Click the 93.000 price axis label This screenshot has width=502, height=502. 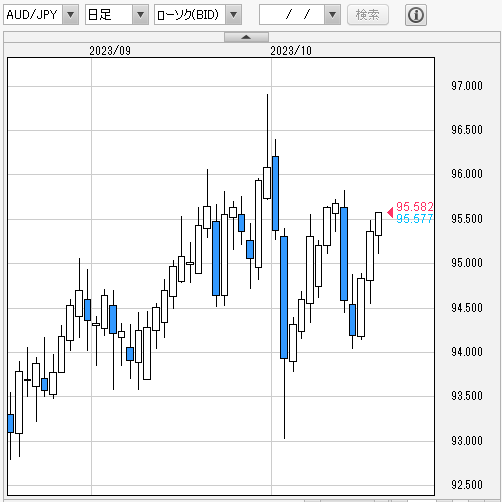click(x=467, y=441)
